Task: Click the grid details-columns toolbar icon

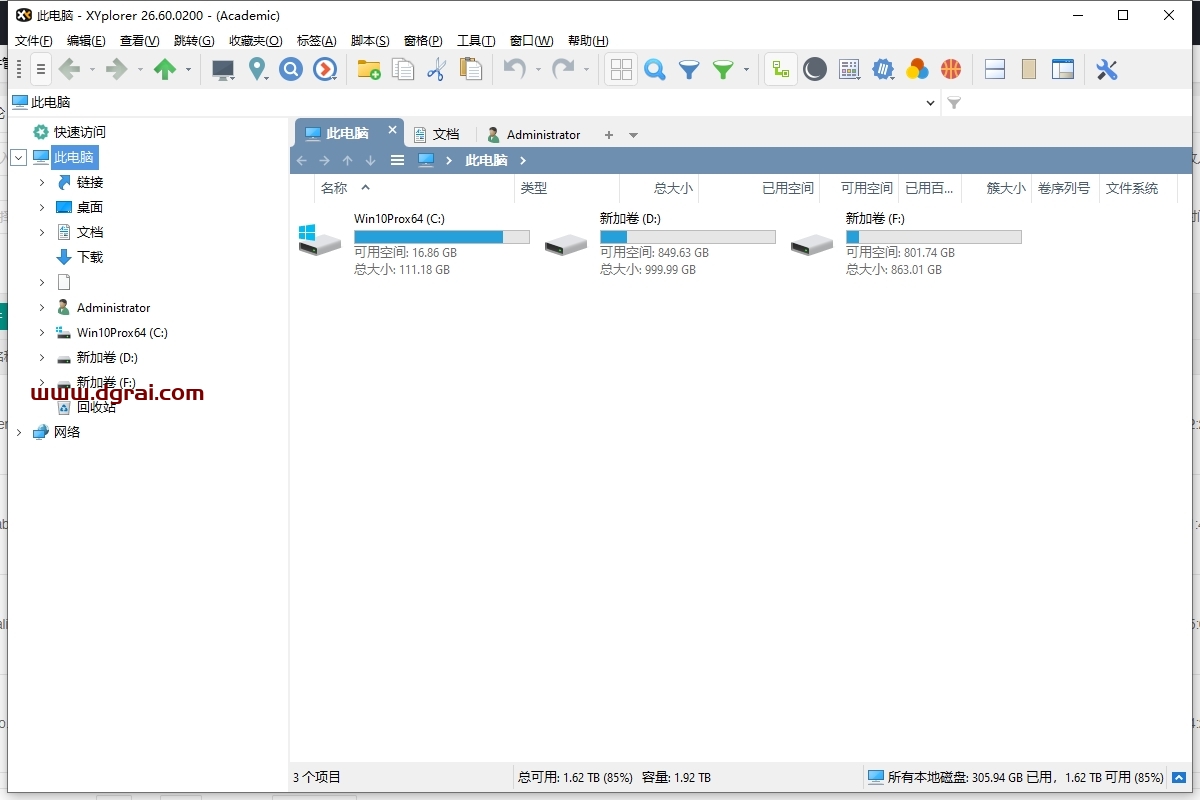Action: click(849, 70)
